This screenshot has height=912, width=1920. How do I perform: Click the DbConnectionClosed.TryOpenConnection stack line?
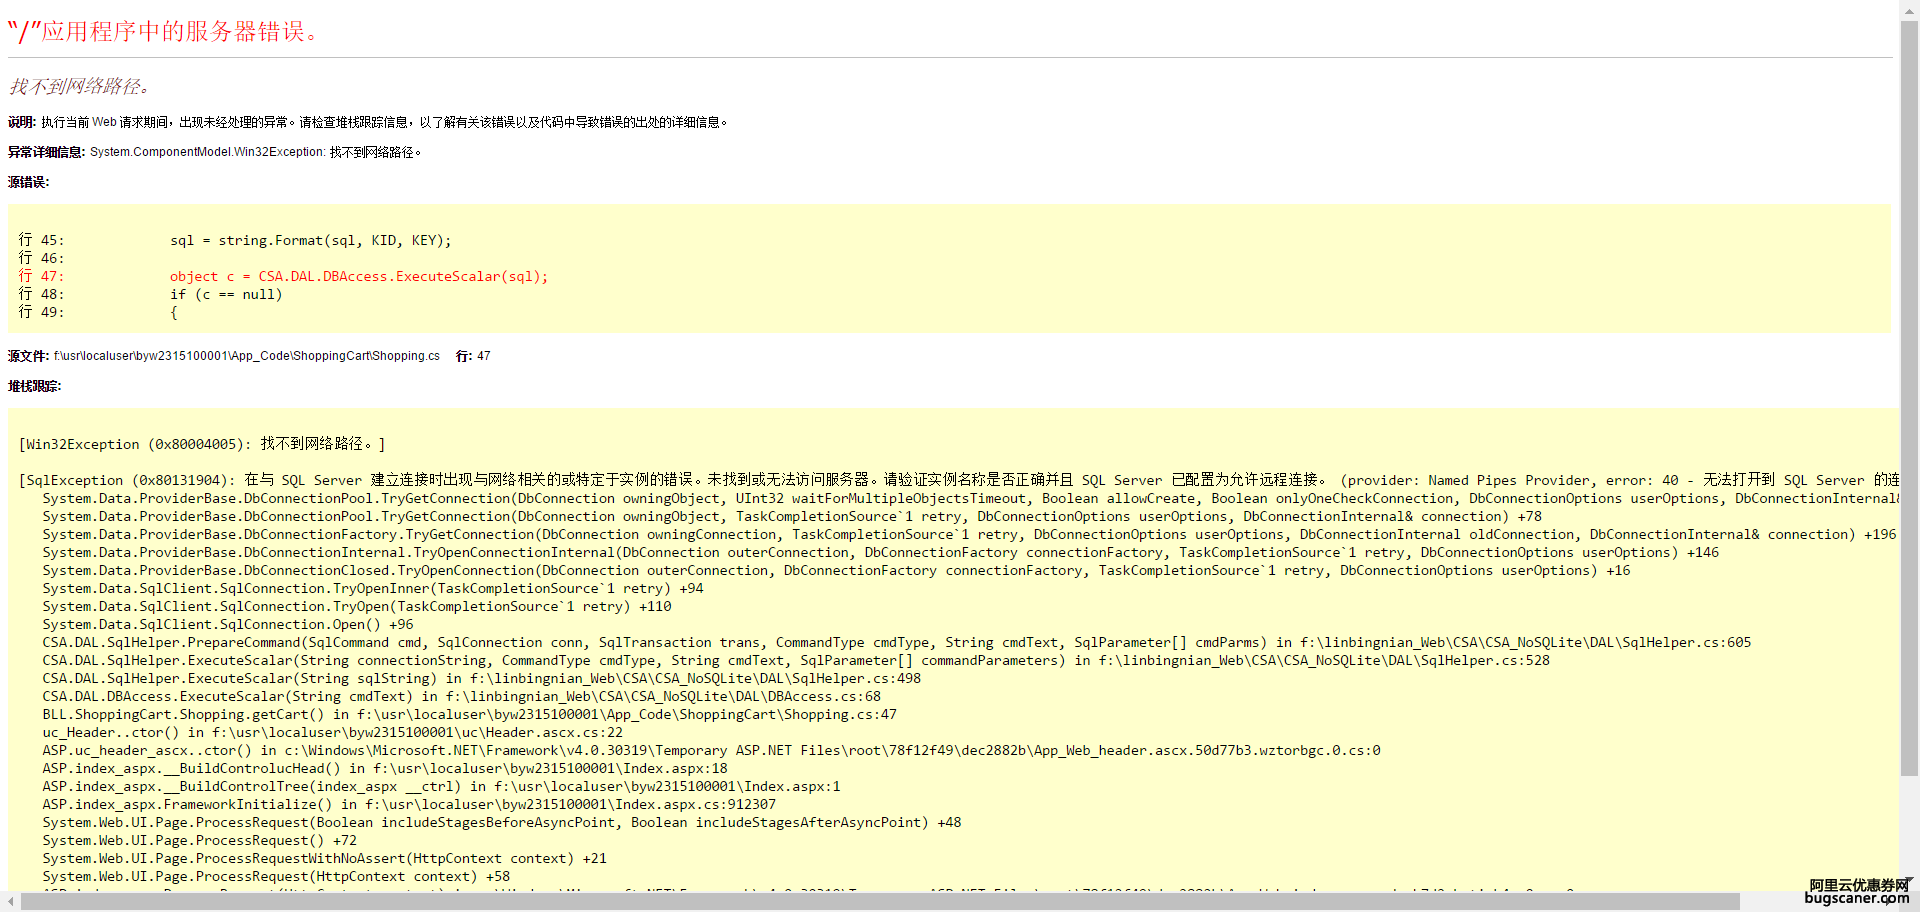click(x=836, y=570)
